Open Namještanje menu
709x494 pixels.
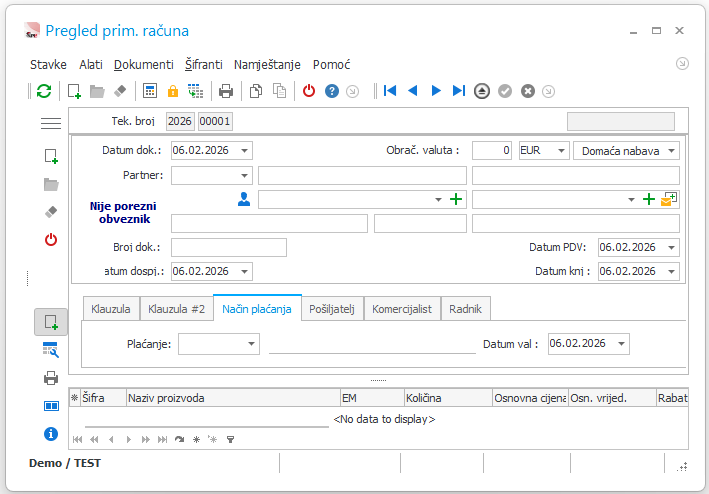(267, 65)
